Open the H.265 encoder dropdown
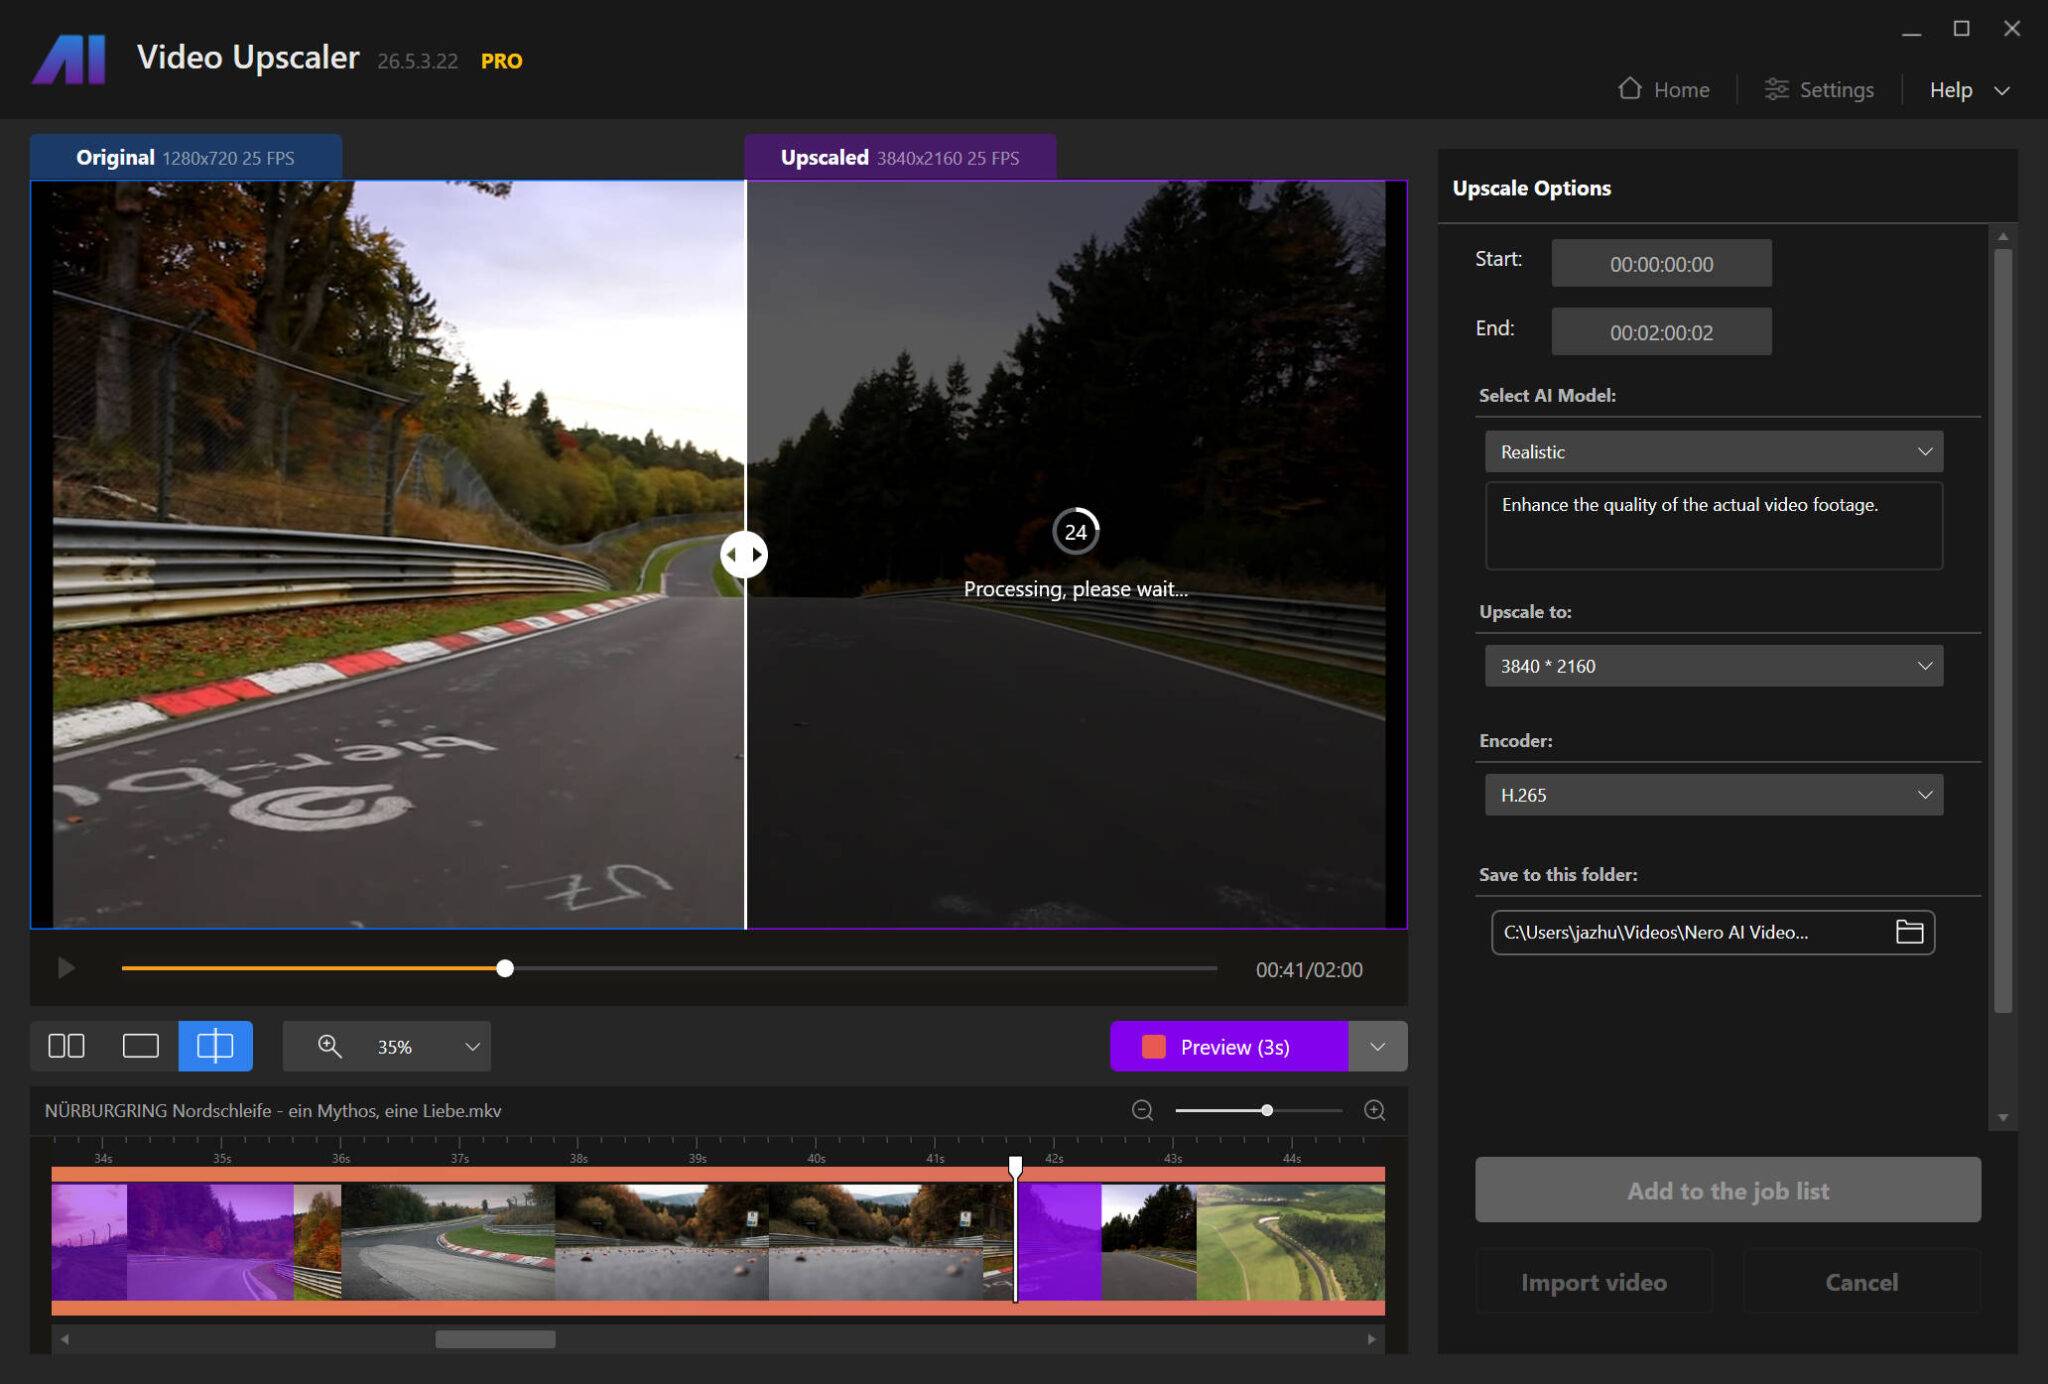 (x=1713, y=795)
